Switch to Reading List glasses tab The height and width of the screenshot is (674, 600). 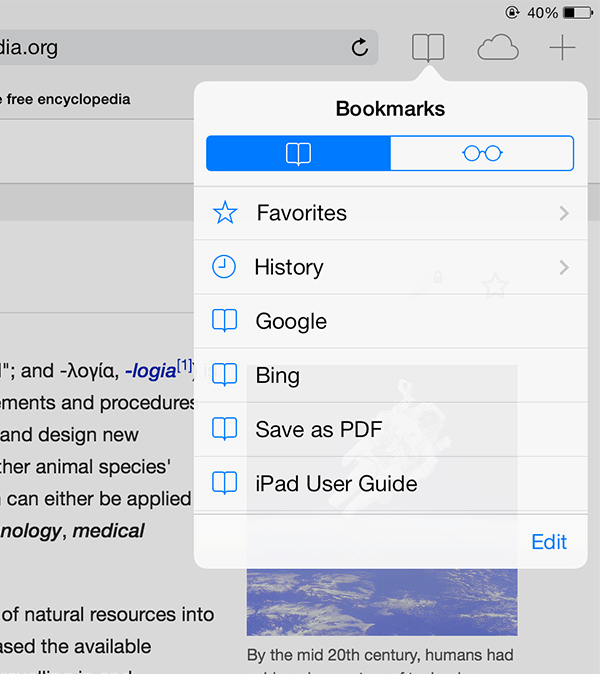482,153
